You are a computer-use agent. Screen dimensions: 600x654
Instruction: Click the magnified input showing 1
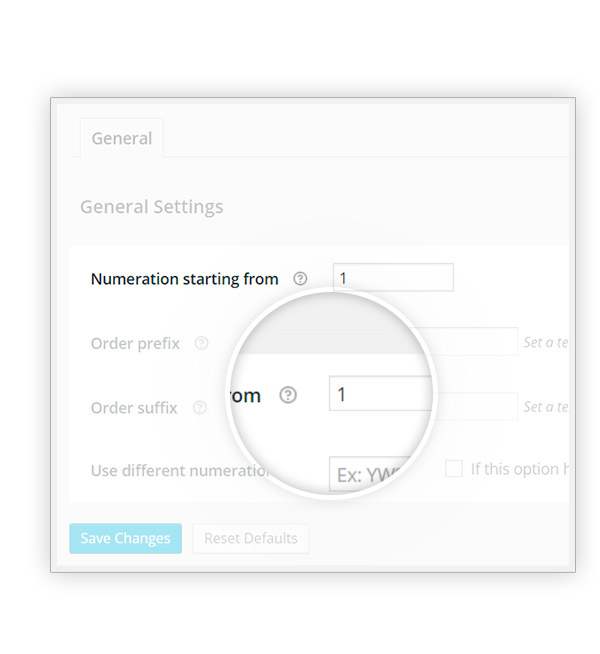380,394
